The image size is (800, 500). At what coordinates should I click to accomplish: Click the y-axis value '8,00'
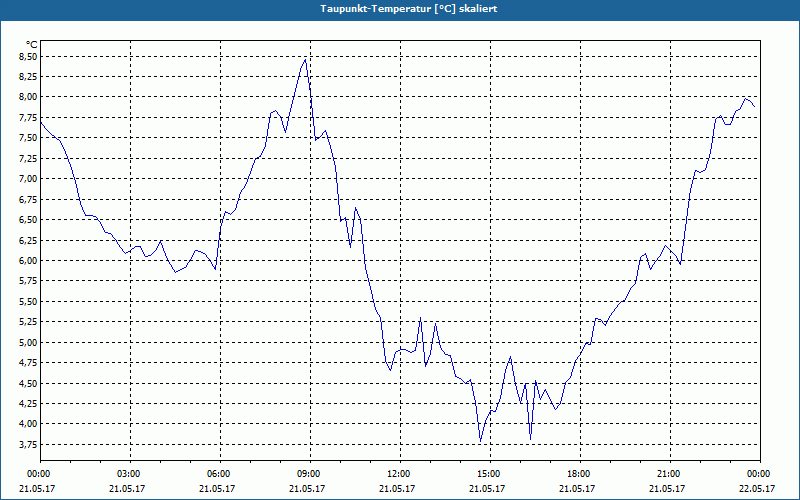pyautogui.click(x=29, y=97)
